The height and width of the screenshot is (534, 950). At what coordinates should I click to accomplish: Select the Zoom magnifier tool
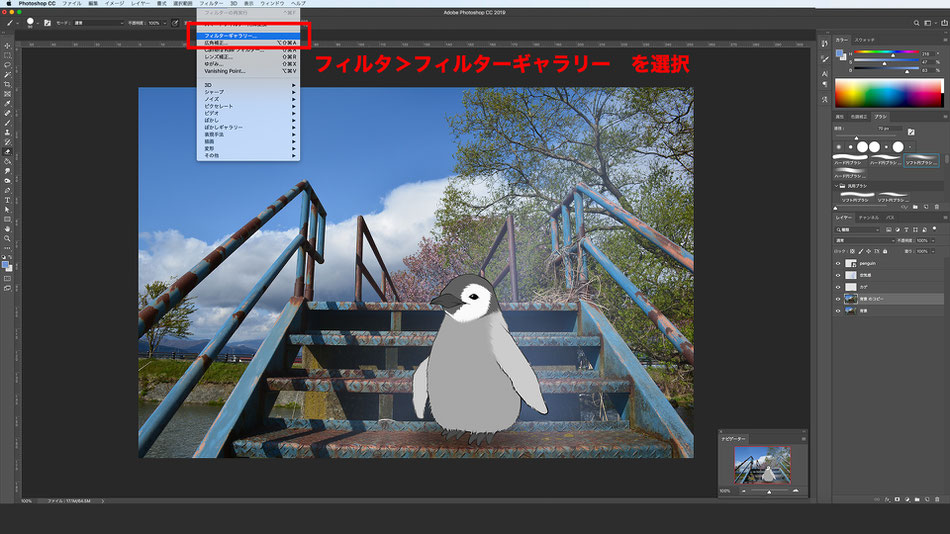7,239
